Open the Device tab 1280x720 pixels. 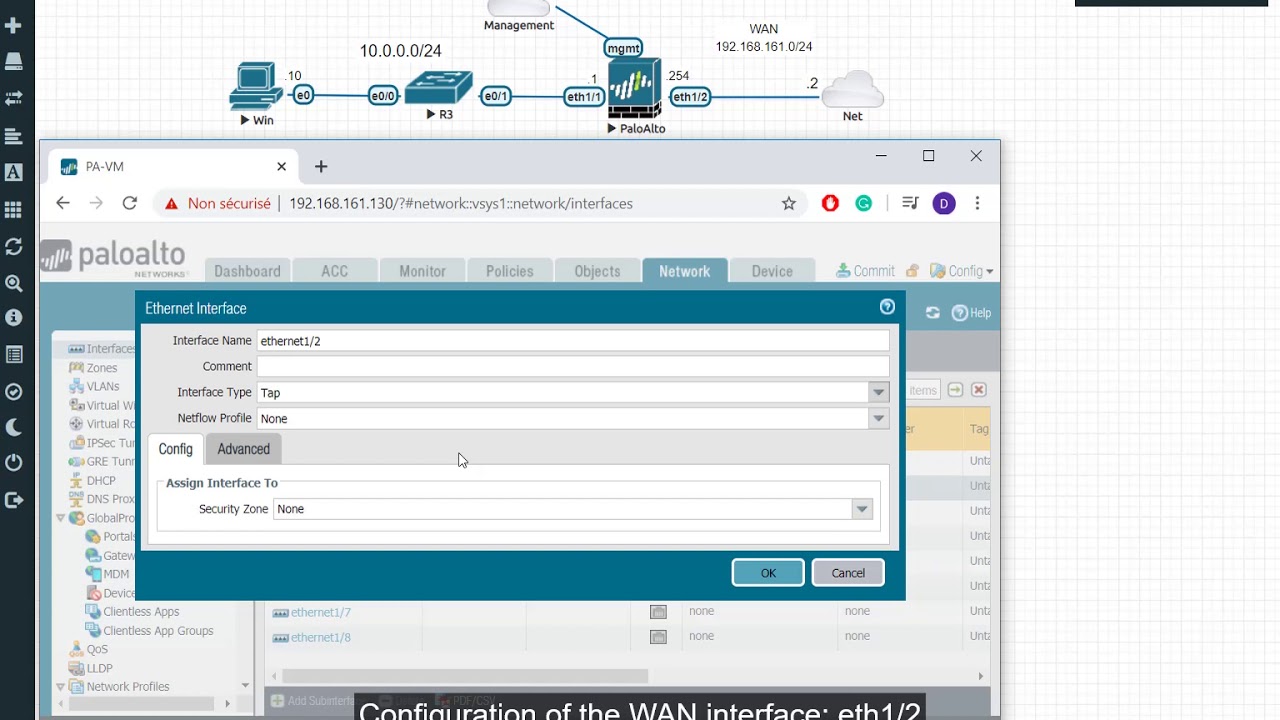[771, 271]
